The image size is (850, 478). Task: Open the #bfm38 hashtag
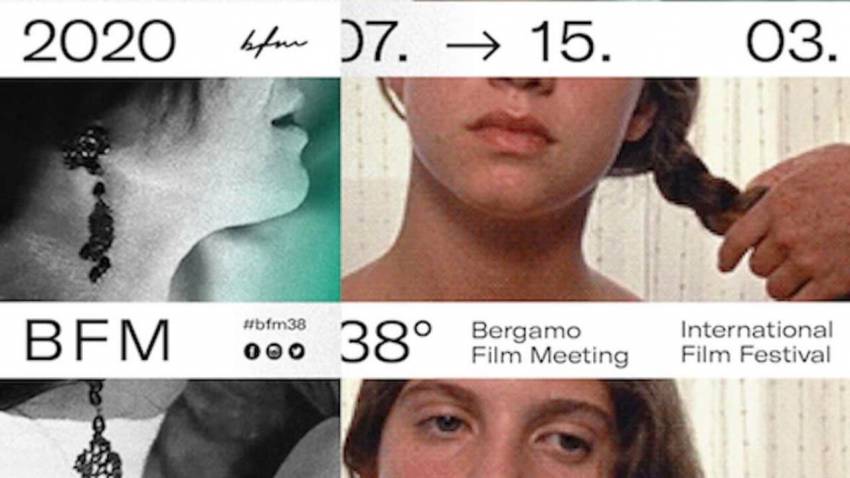click(x=274, y=325)
